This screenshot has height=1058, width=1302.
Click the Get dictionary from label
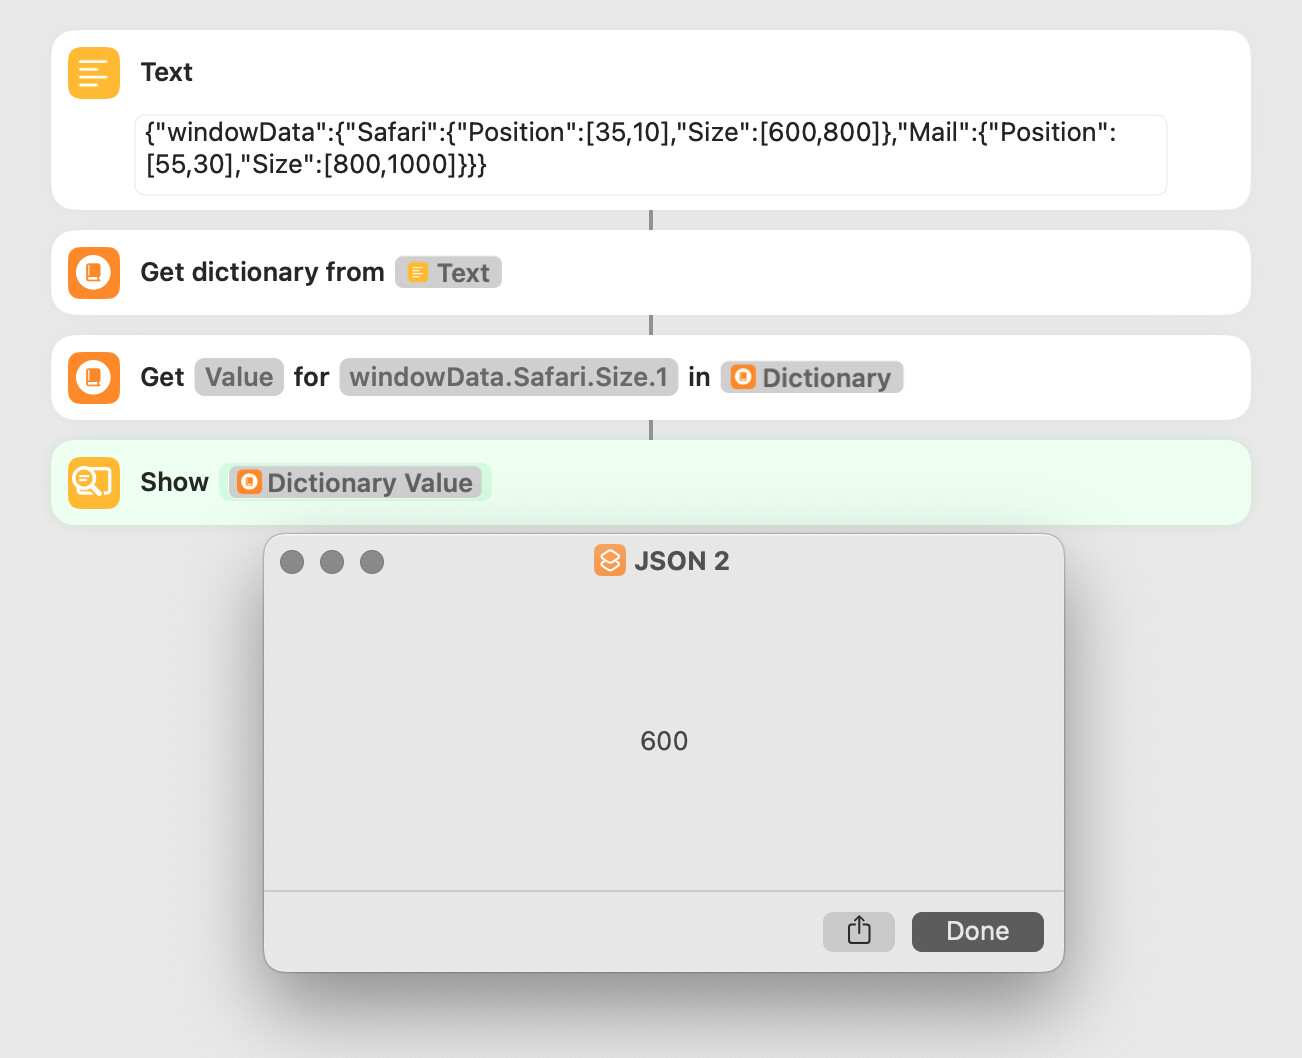tap(262, 272)
